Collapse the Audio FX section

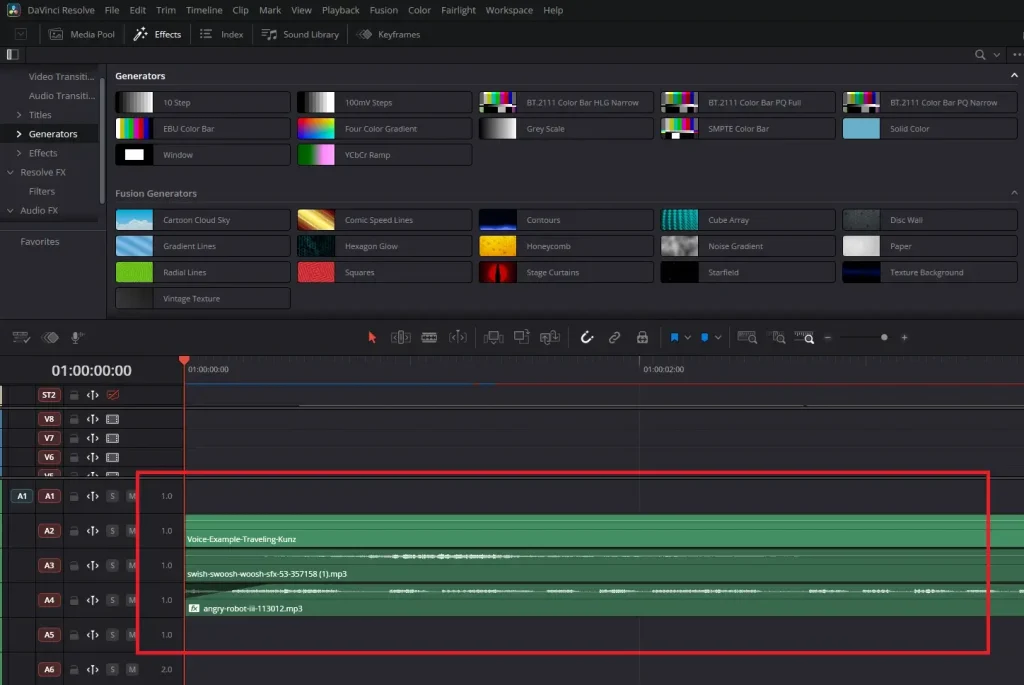click(x=10, y=210)
